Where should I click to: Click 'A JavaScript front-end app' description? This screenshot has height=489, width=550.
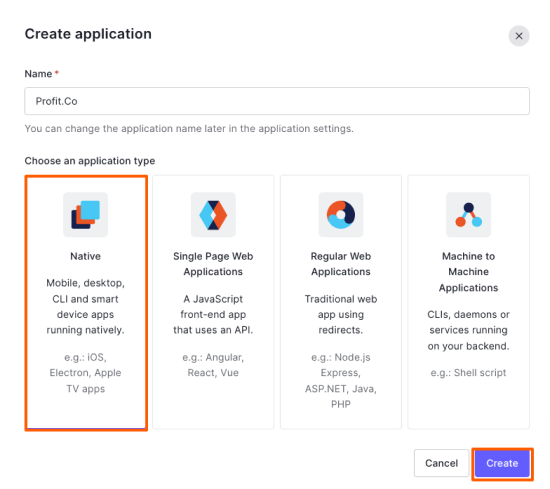pos(213,314)
